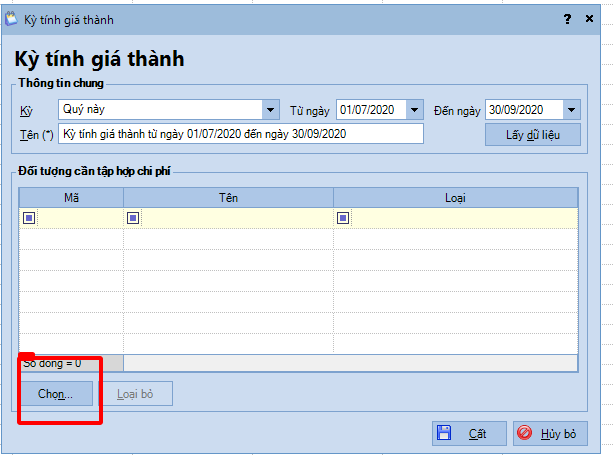
Task: Open the Đến ngày date picker arrow
Action: point(571,110)
